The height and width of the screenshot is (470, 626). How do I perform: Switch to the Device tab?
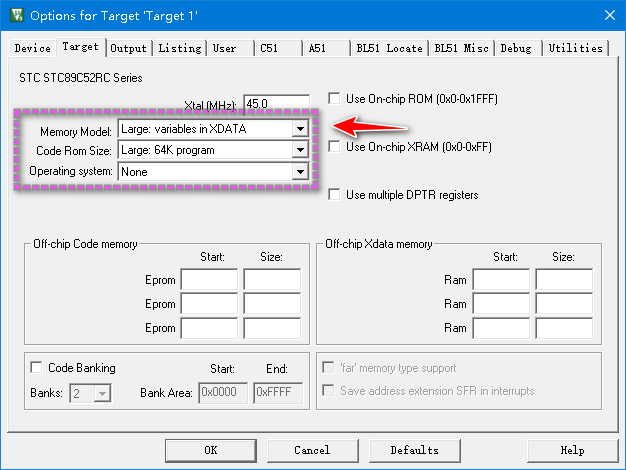click(32, 48)
